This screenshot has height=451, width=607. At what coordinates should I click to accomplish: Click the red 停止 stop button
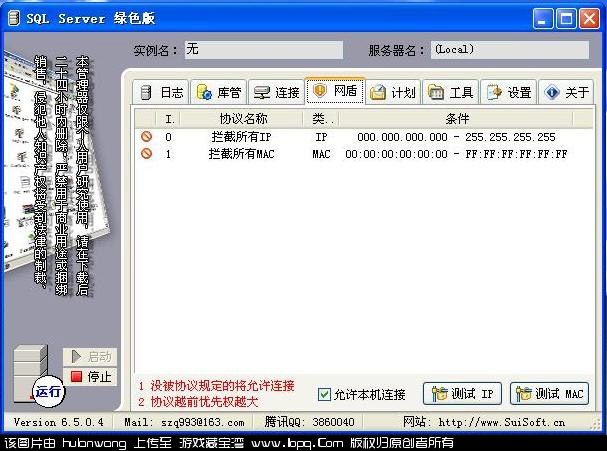click(x=90, y=376)
